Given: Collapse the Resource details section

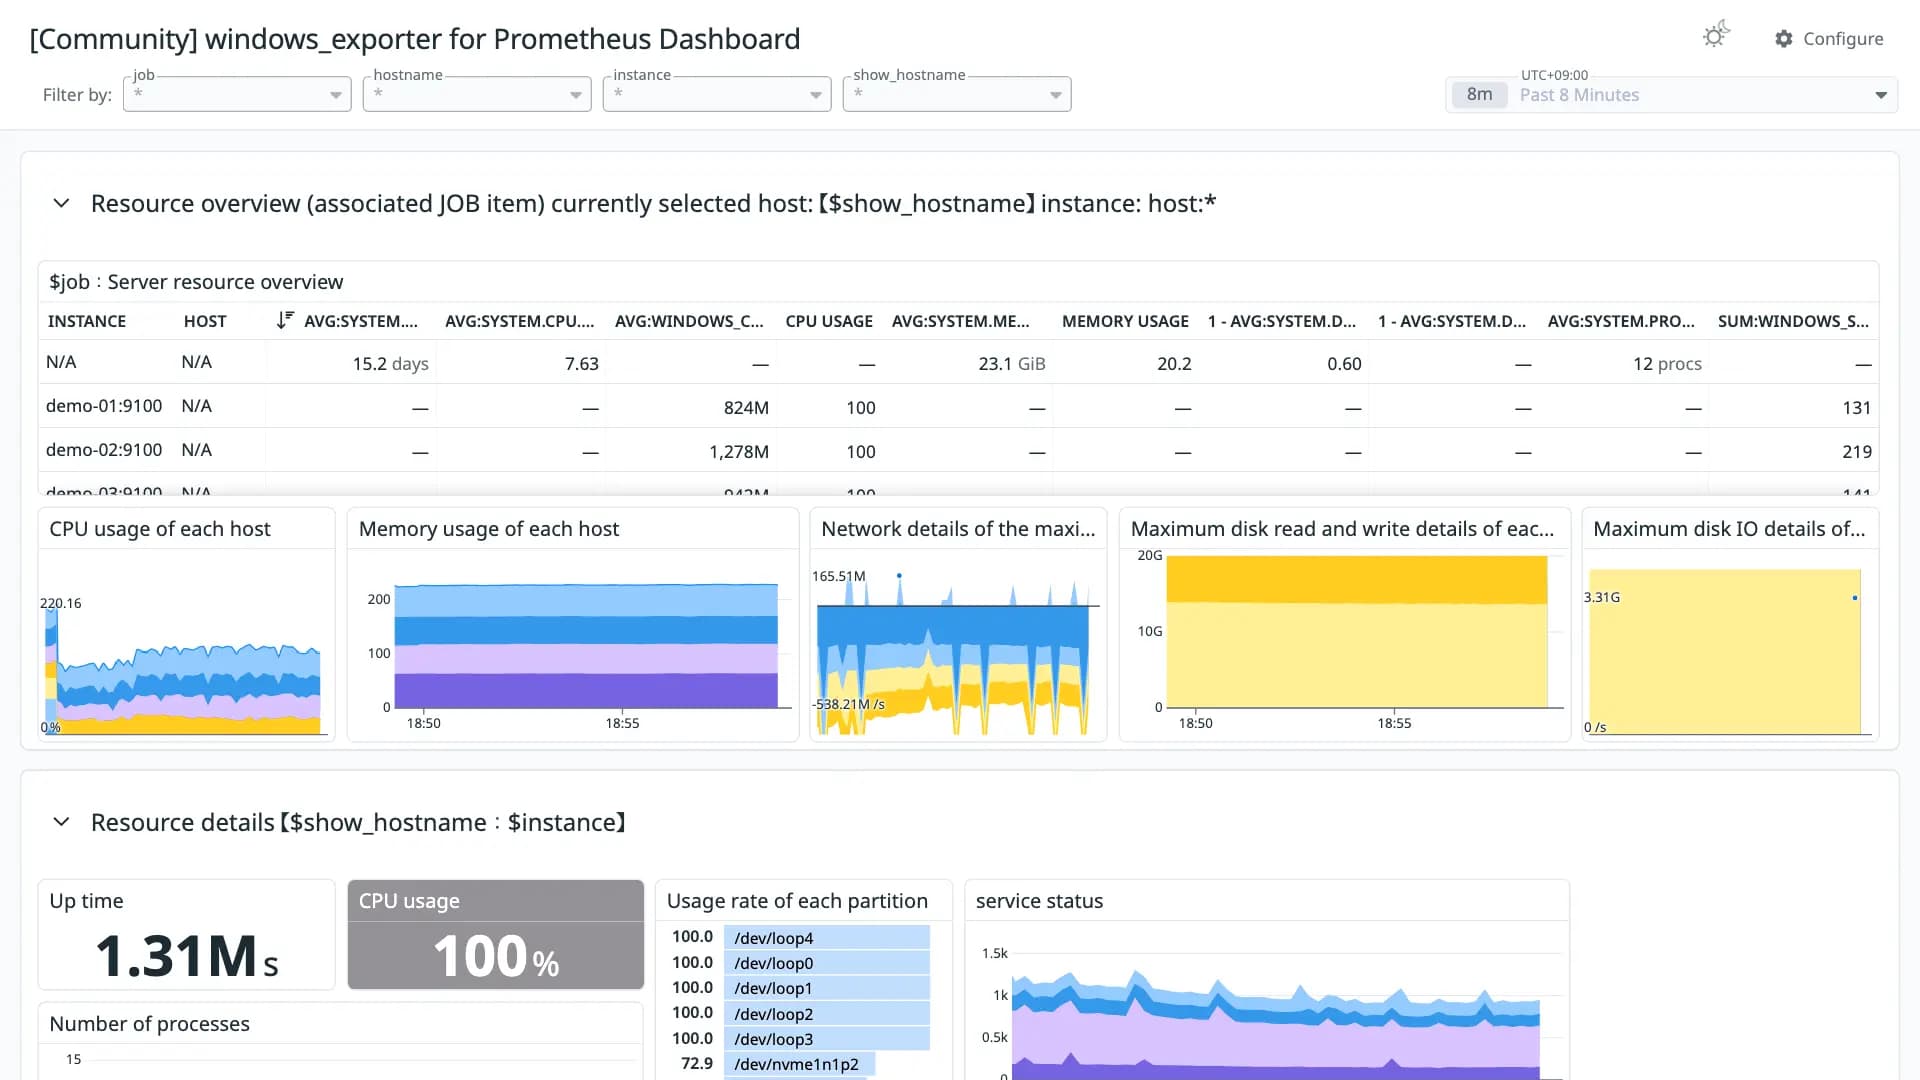Looking at the screenshot, I should [x=61, y=822].
